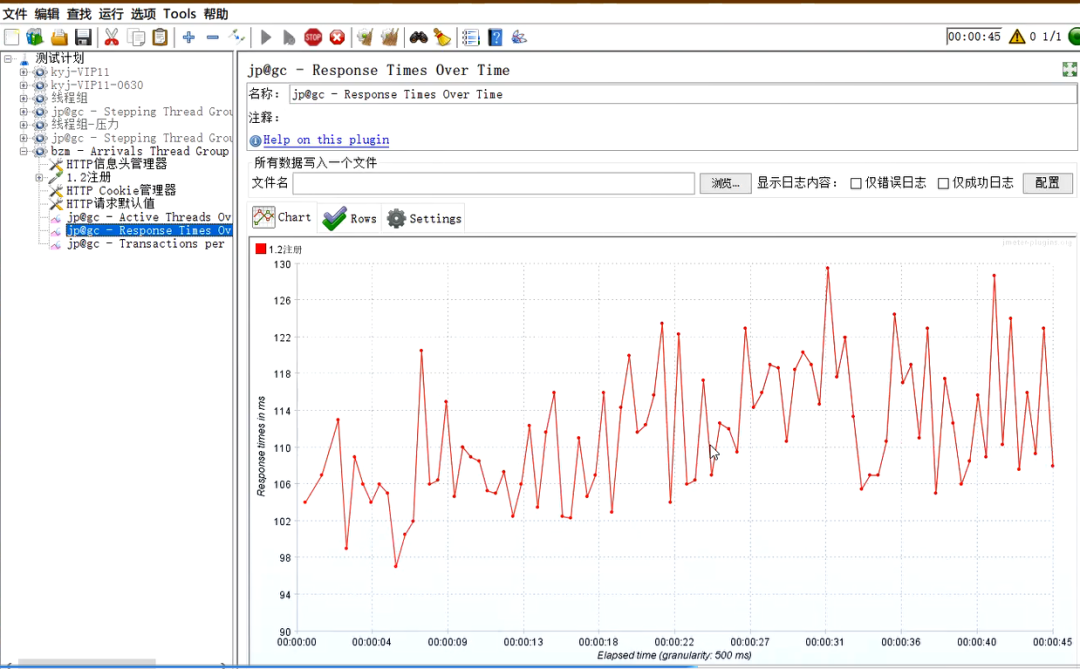Viewport: 1080px width, 669px height.
Task: Click the help info icon beside plugin link
Action: coord(256,141)
